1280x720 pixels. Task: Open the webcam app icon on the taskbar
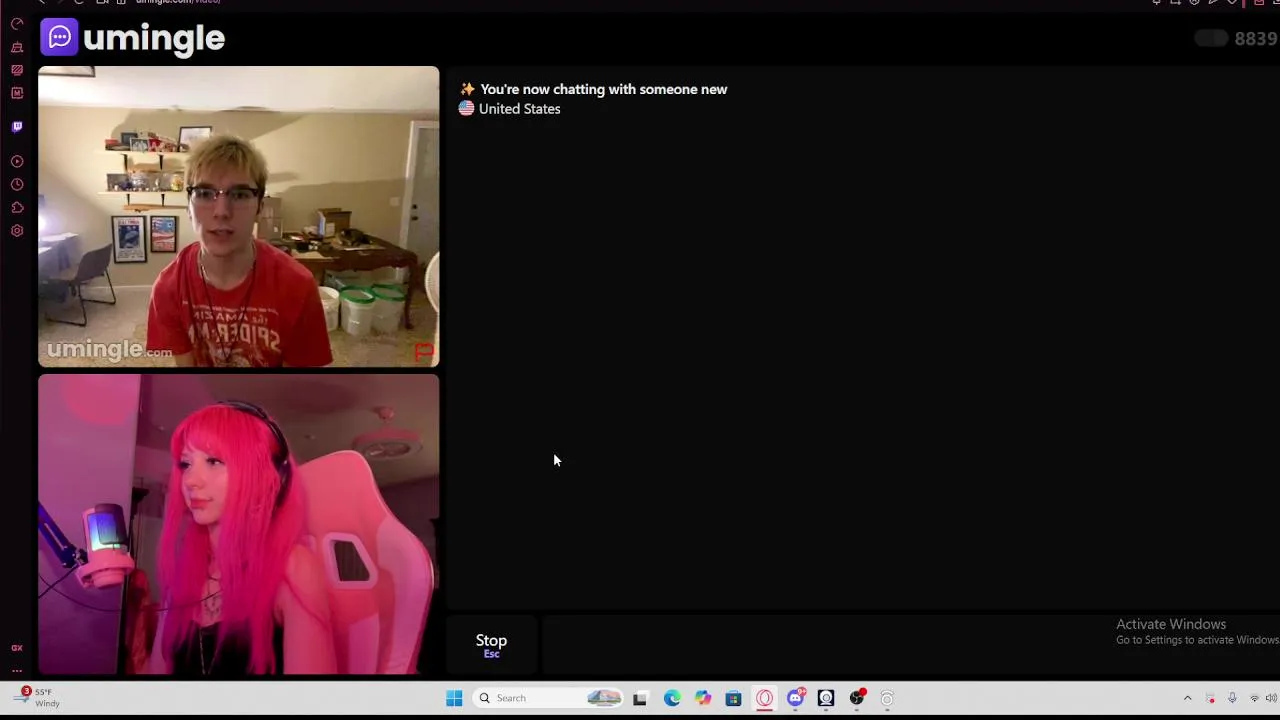826,698
